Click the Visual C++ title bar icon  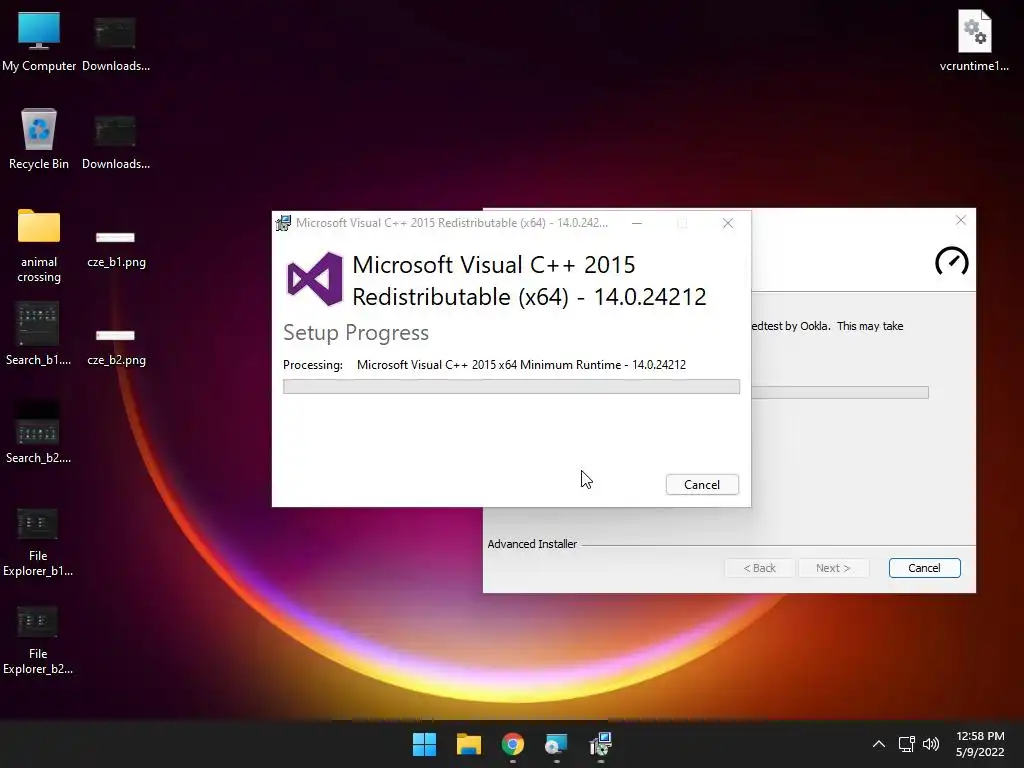[x=283, y=223]
